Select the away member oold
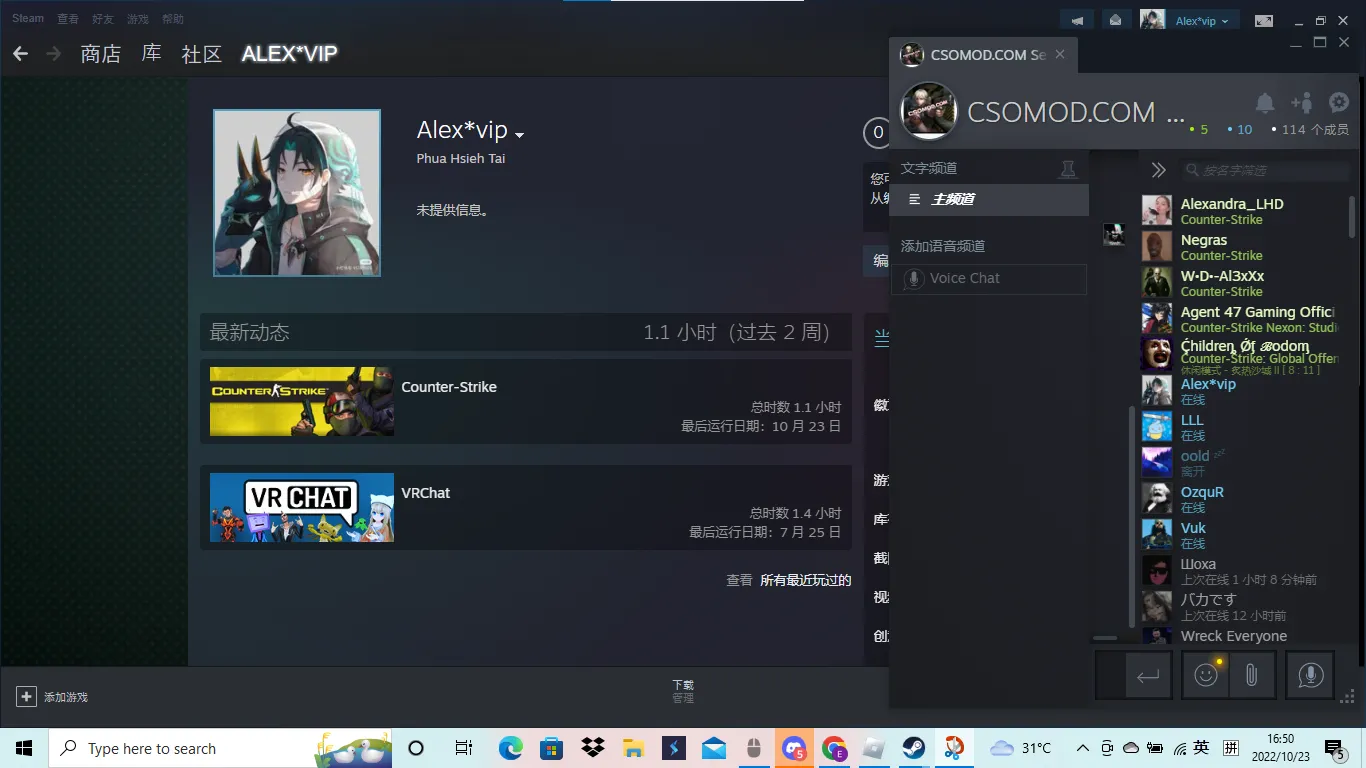This screenshot has height=768, width=1366. (x=1239, y=463)
